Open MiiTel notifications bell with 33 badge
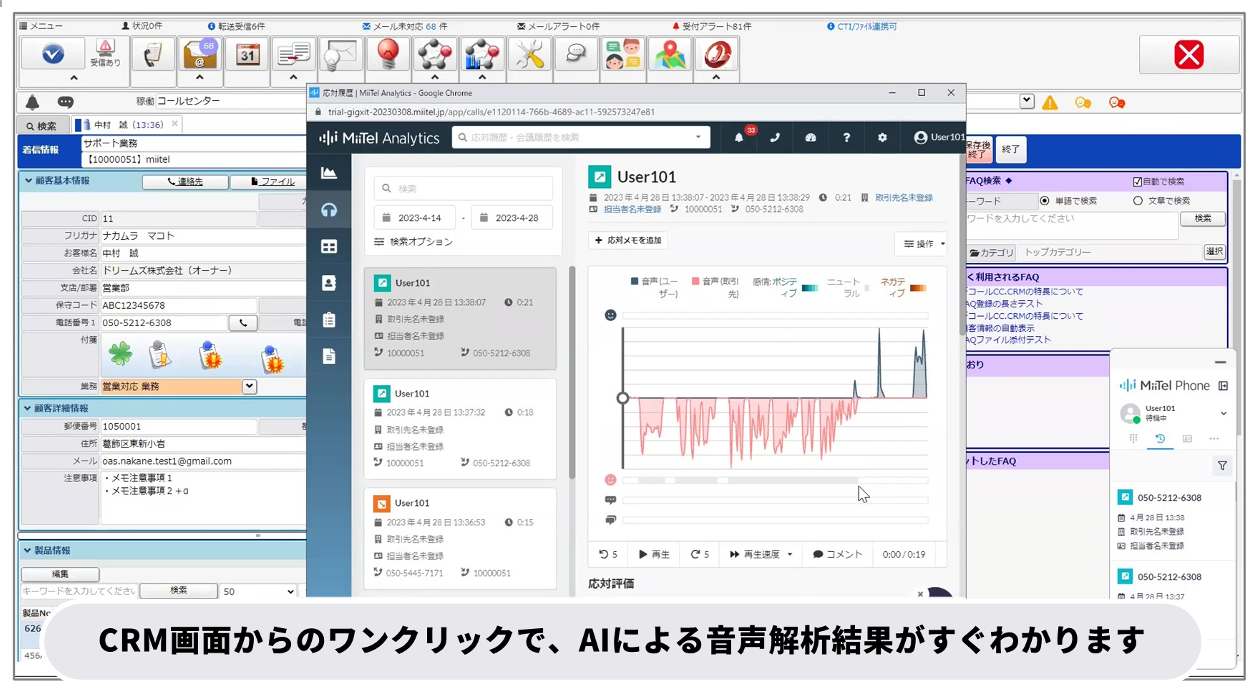Screen dimensions: 1258x692 (x=741, y=137)
